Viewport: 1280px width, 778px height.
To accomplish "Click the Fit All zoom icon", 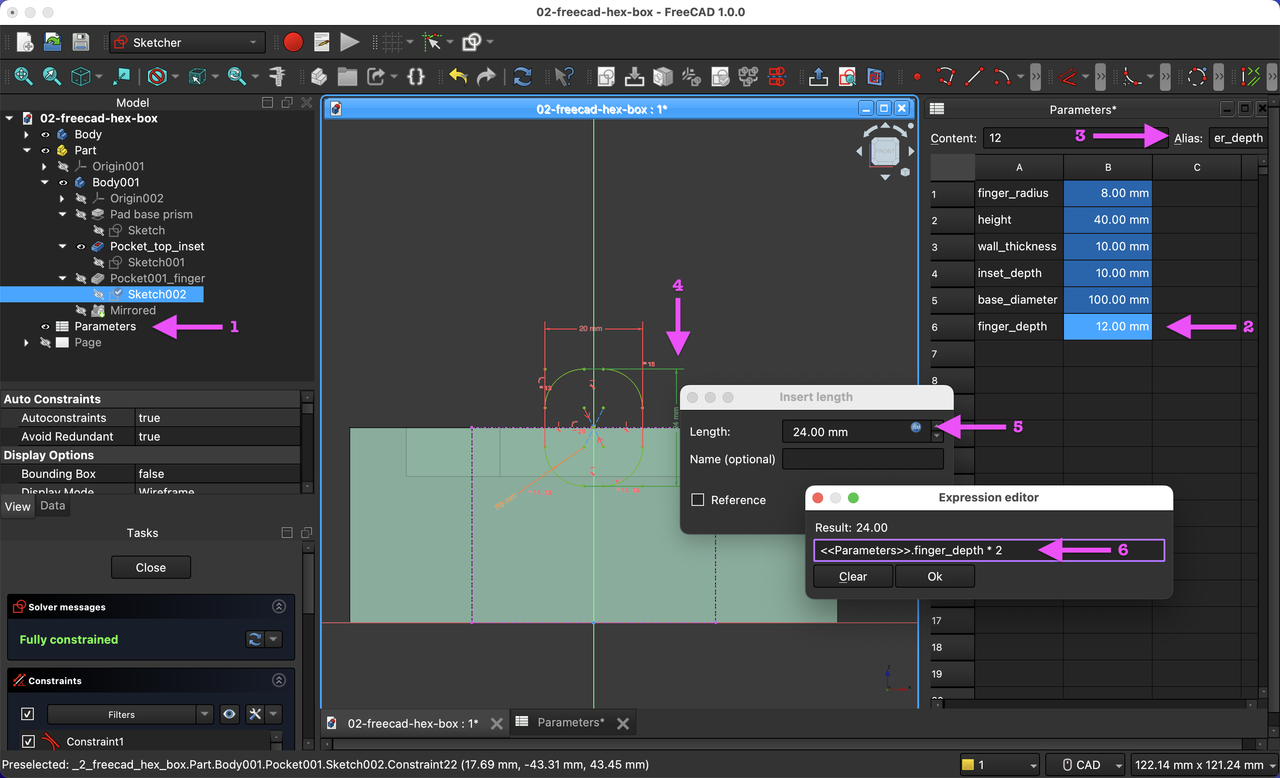I will tap(23, 76).
